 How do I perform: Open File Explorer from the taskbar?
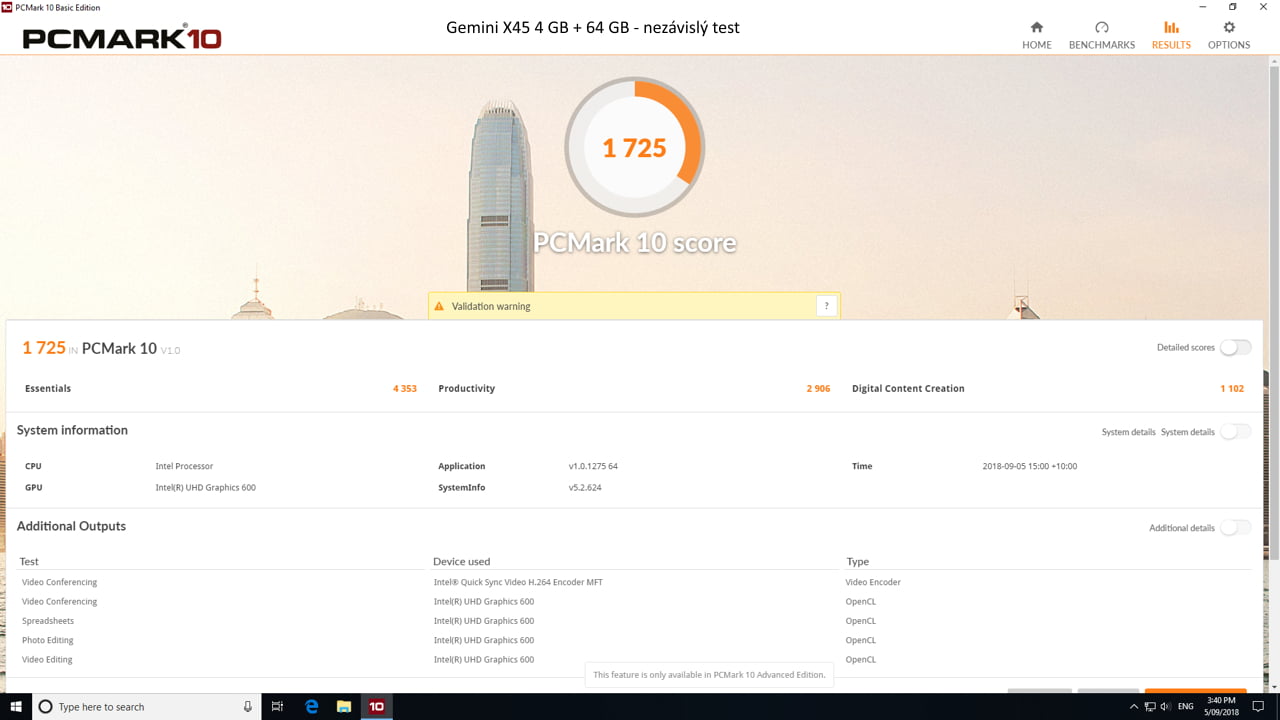pos(344,706)
